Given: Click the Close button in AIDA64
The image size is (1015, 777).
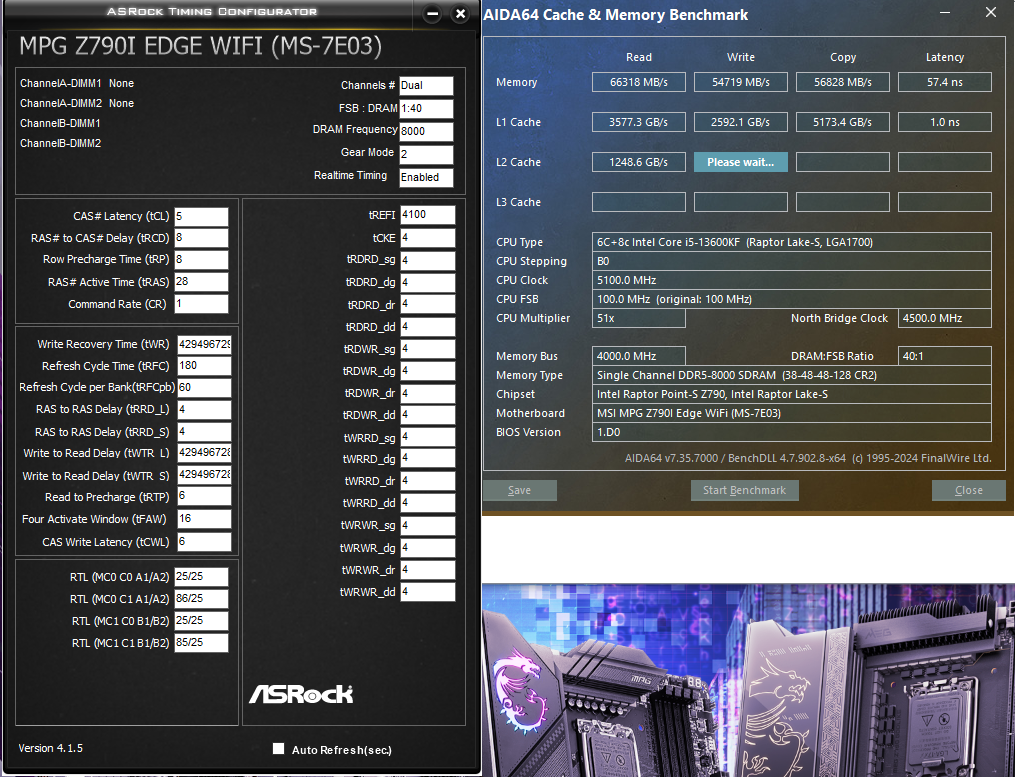Looking at the screenshot, I should pos(968,490).
